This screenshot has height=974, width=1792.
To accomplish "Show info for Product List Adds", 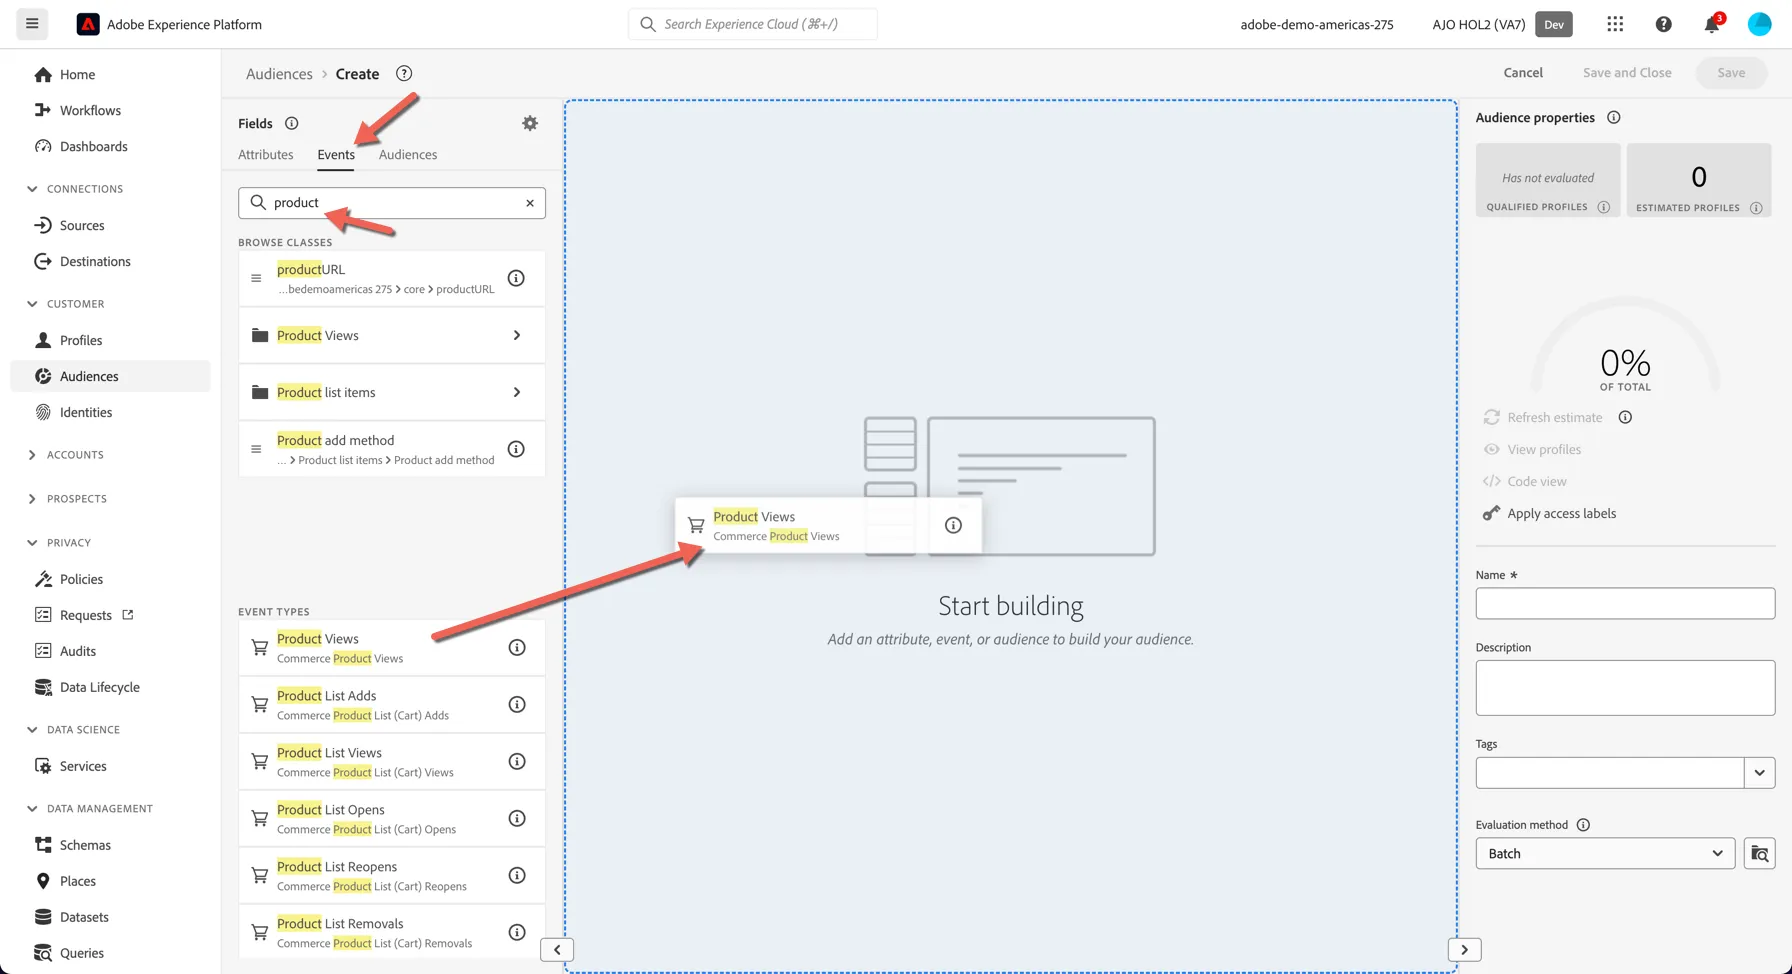I will pyautogui.click(x=517, y=704).
